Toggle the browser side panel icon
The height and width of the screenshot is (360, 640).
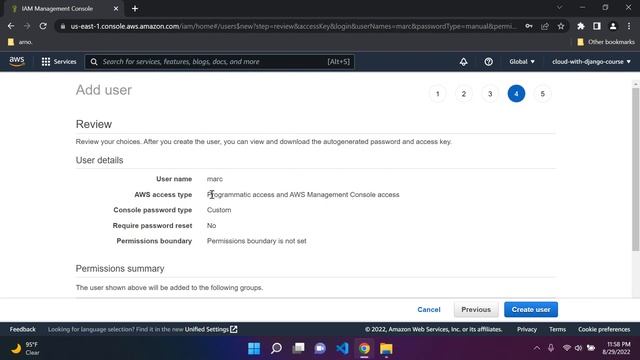tap(597, 26)
